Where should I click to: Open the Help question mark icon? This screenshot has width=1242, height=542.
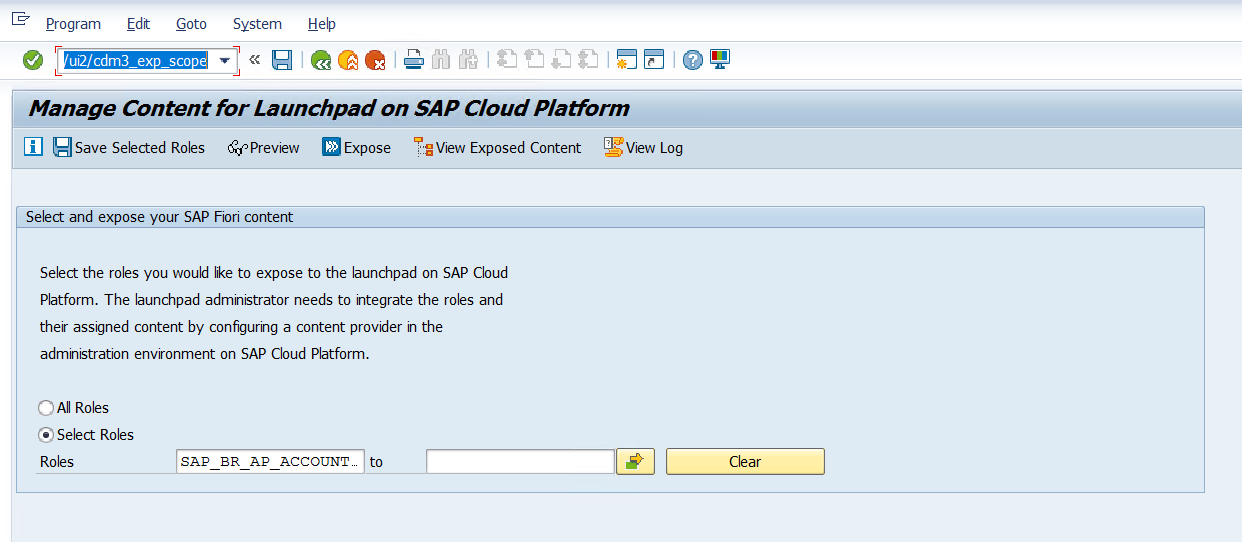(x=692, y=61)
